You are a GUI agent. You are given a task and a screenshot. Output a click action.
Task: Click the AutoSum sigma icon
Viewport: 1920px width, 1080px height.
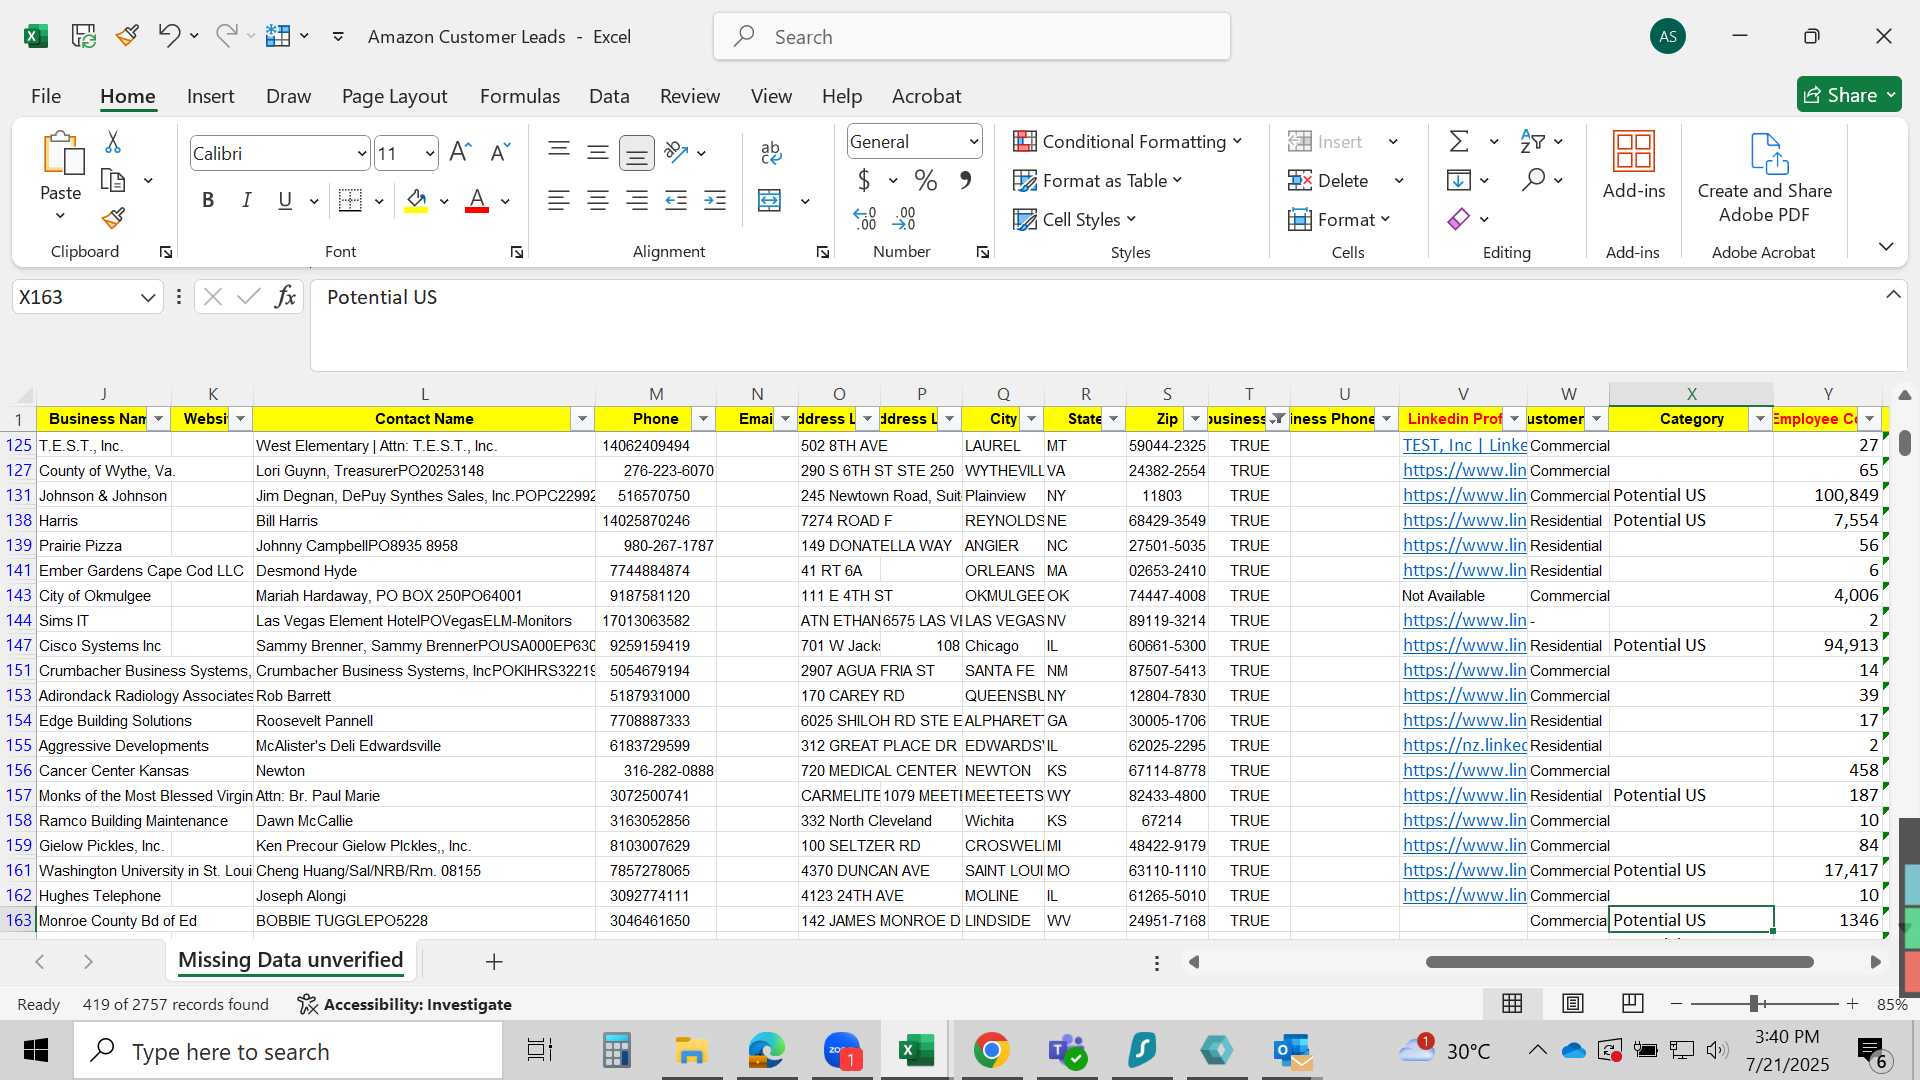[x=1460, y=141]
